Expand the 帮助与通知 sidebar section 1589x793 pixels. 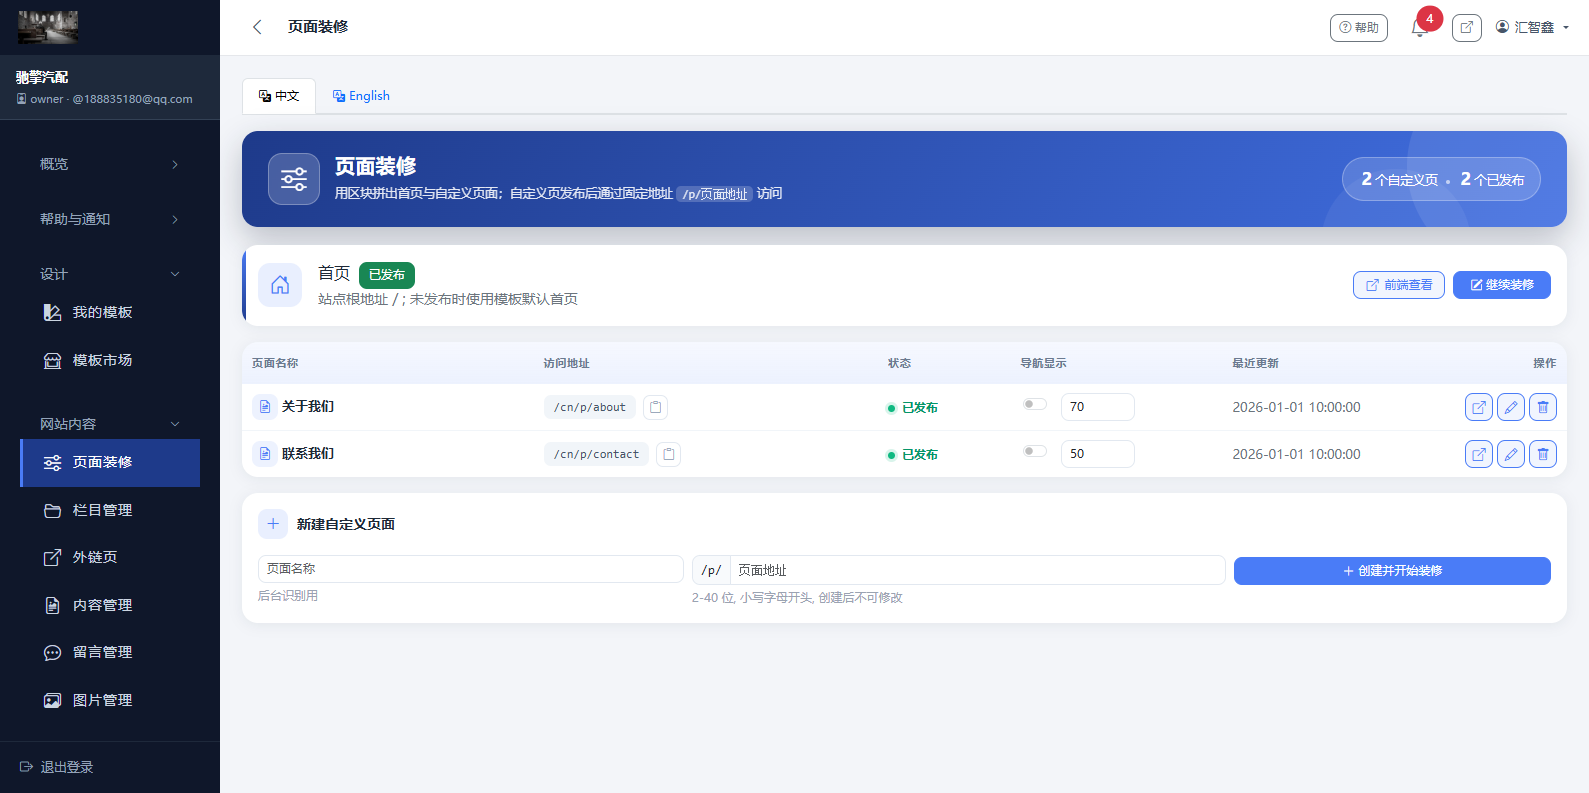[x=110, y=219]
